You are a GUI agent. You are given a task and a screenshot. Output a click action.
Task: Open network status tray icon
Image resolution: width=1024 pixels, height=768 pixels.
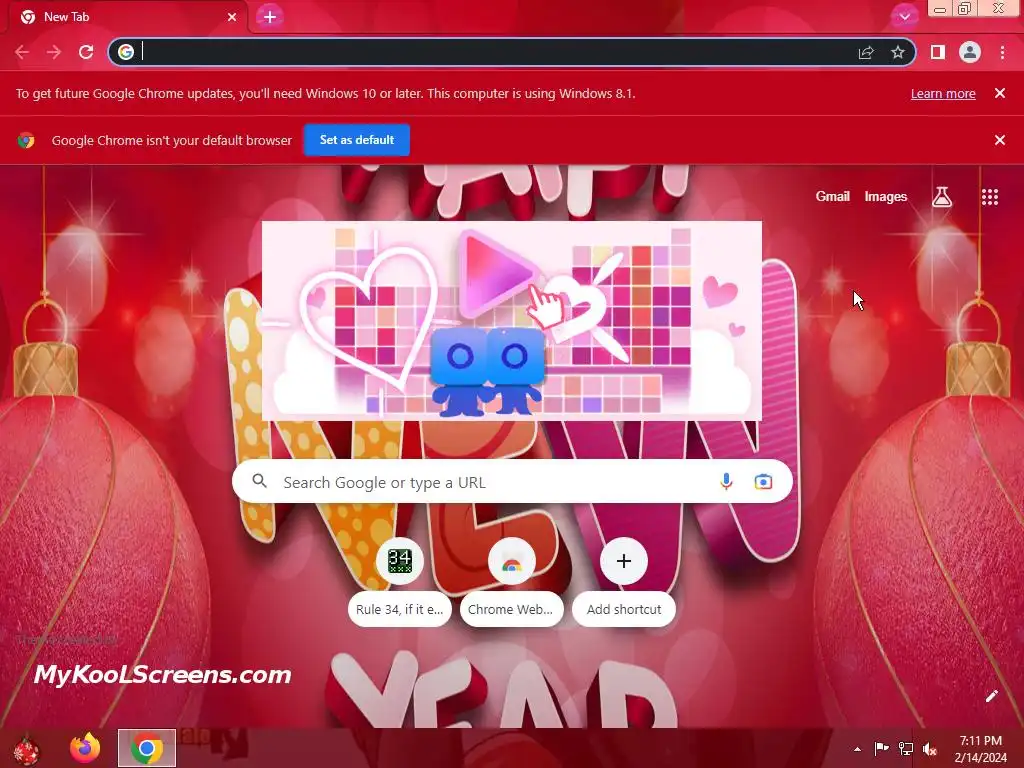(906, 749)
